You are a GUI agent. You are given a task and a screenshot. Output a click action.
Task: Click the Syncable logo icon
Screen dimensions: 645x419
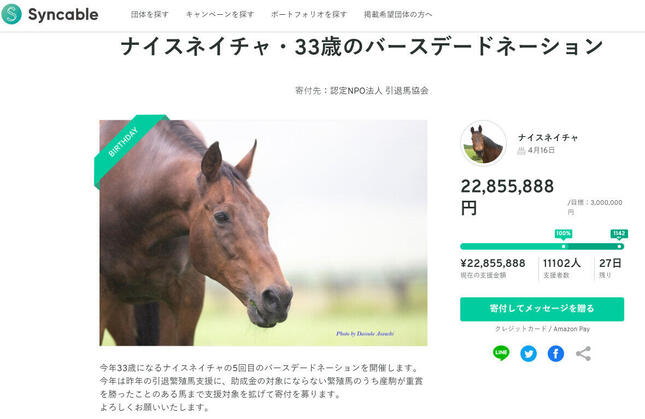click(12, 14)
